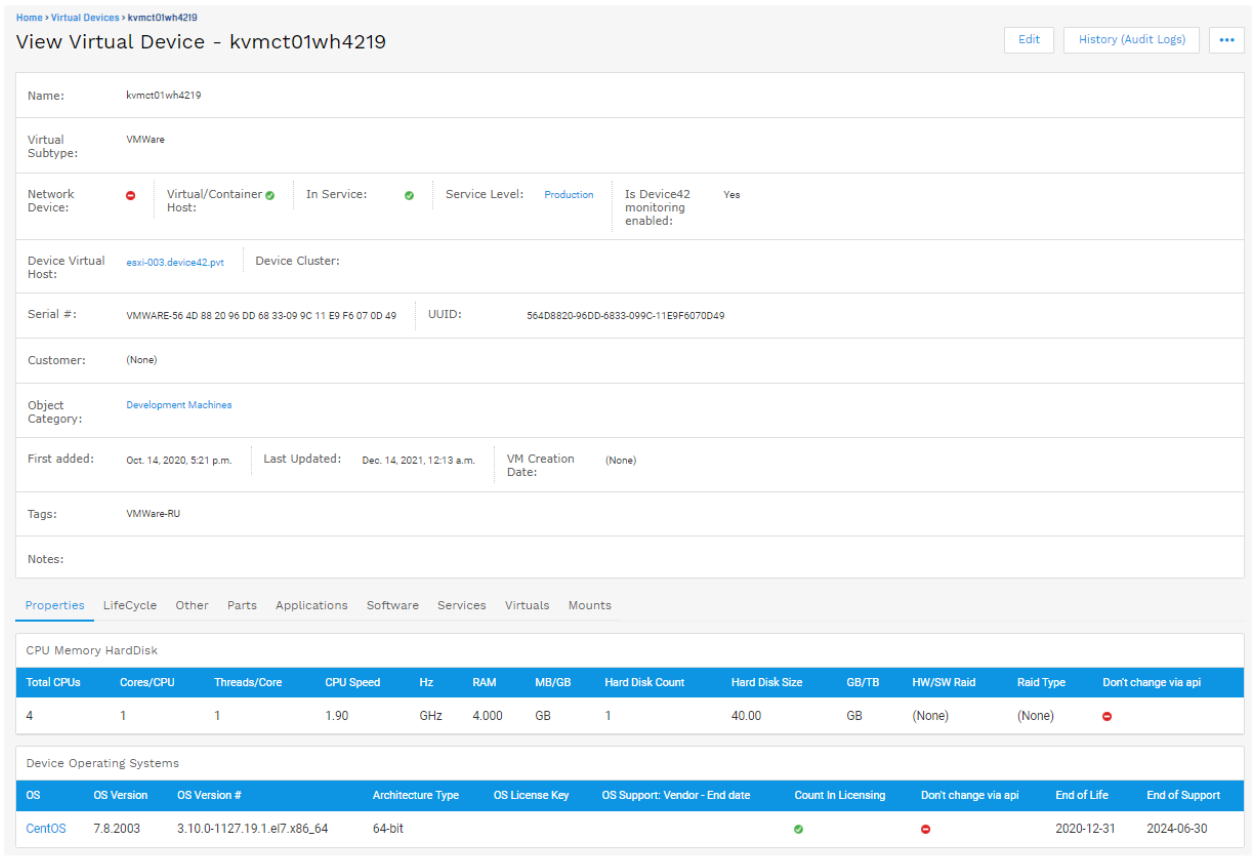
Task: Open the Services tab
Action: coord(462,605)
